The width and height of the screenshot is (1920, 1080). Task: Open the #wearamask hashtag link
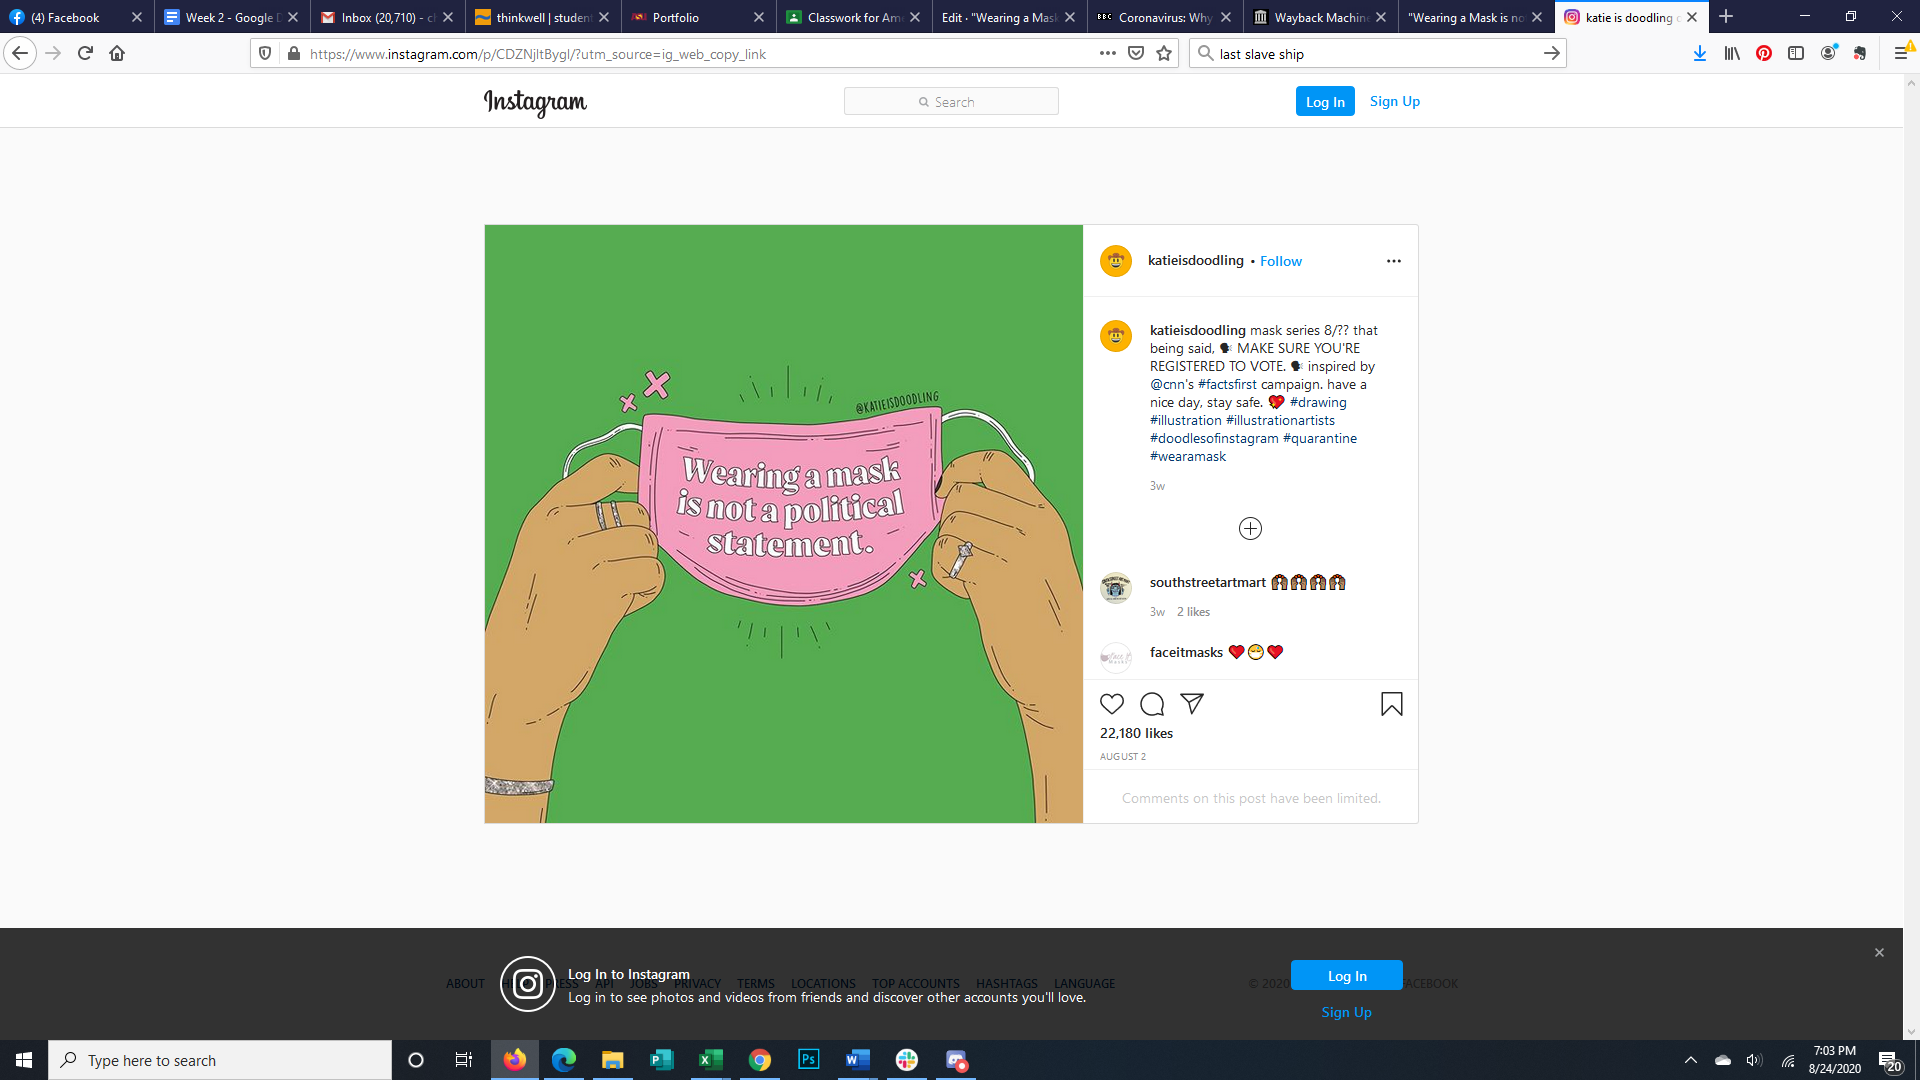coord(1187,456)
